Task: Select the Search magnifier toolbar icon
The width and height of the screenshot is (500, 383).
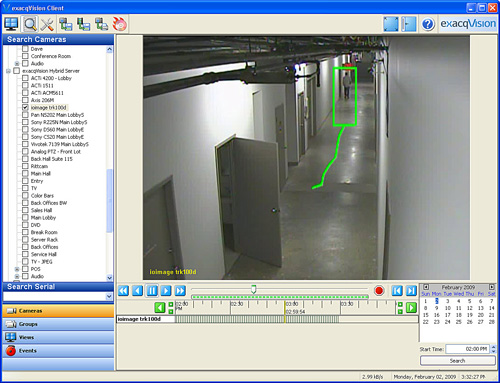Action: coord(30,24)
